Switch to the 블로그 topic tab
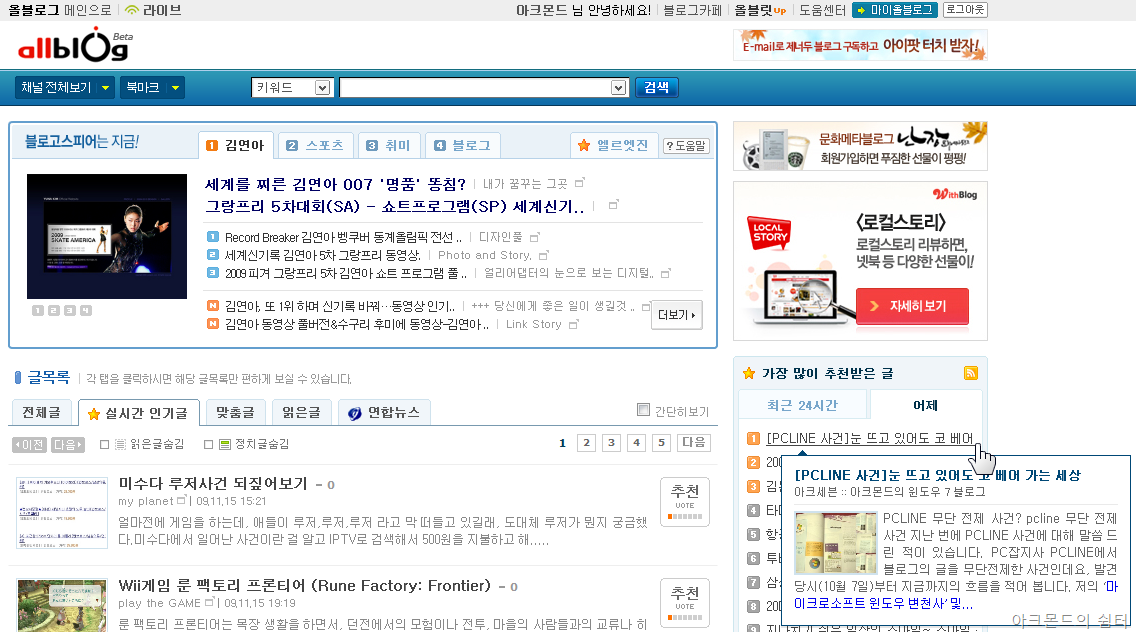The height and width of the screenshot is (632, 1136). point(463,146)
